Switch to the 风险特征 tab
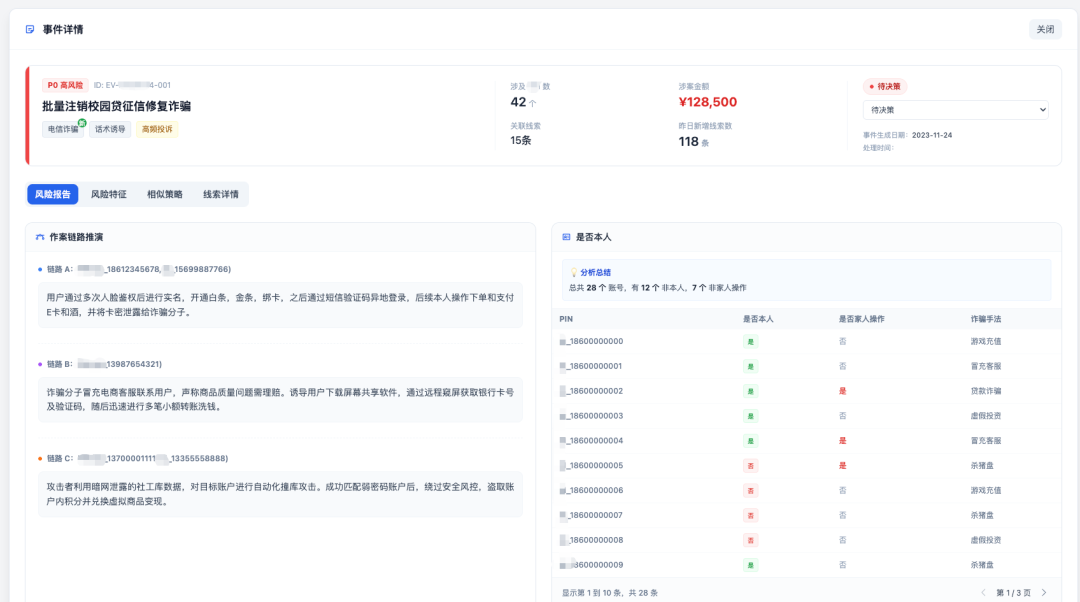1080x602 pixels. click(109, 194)
